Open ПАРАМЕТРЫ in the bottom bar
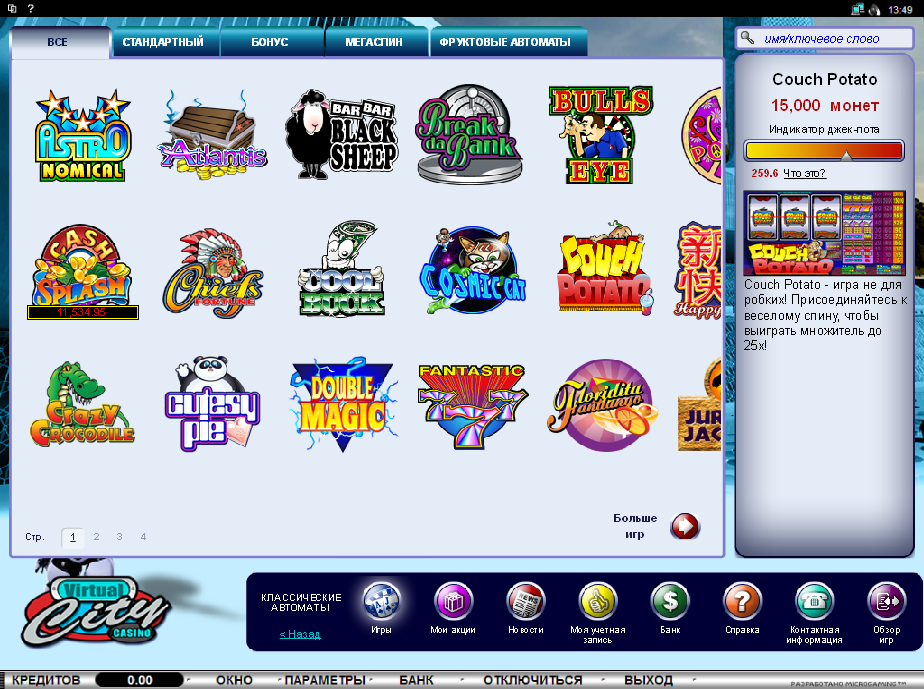This screenshot has height=689, width=924. coord(325,680)
